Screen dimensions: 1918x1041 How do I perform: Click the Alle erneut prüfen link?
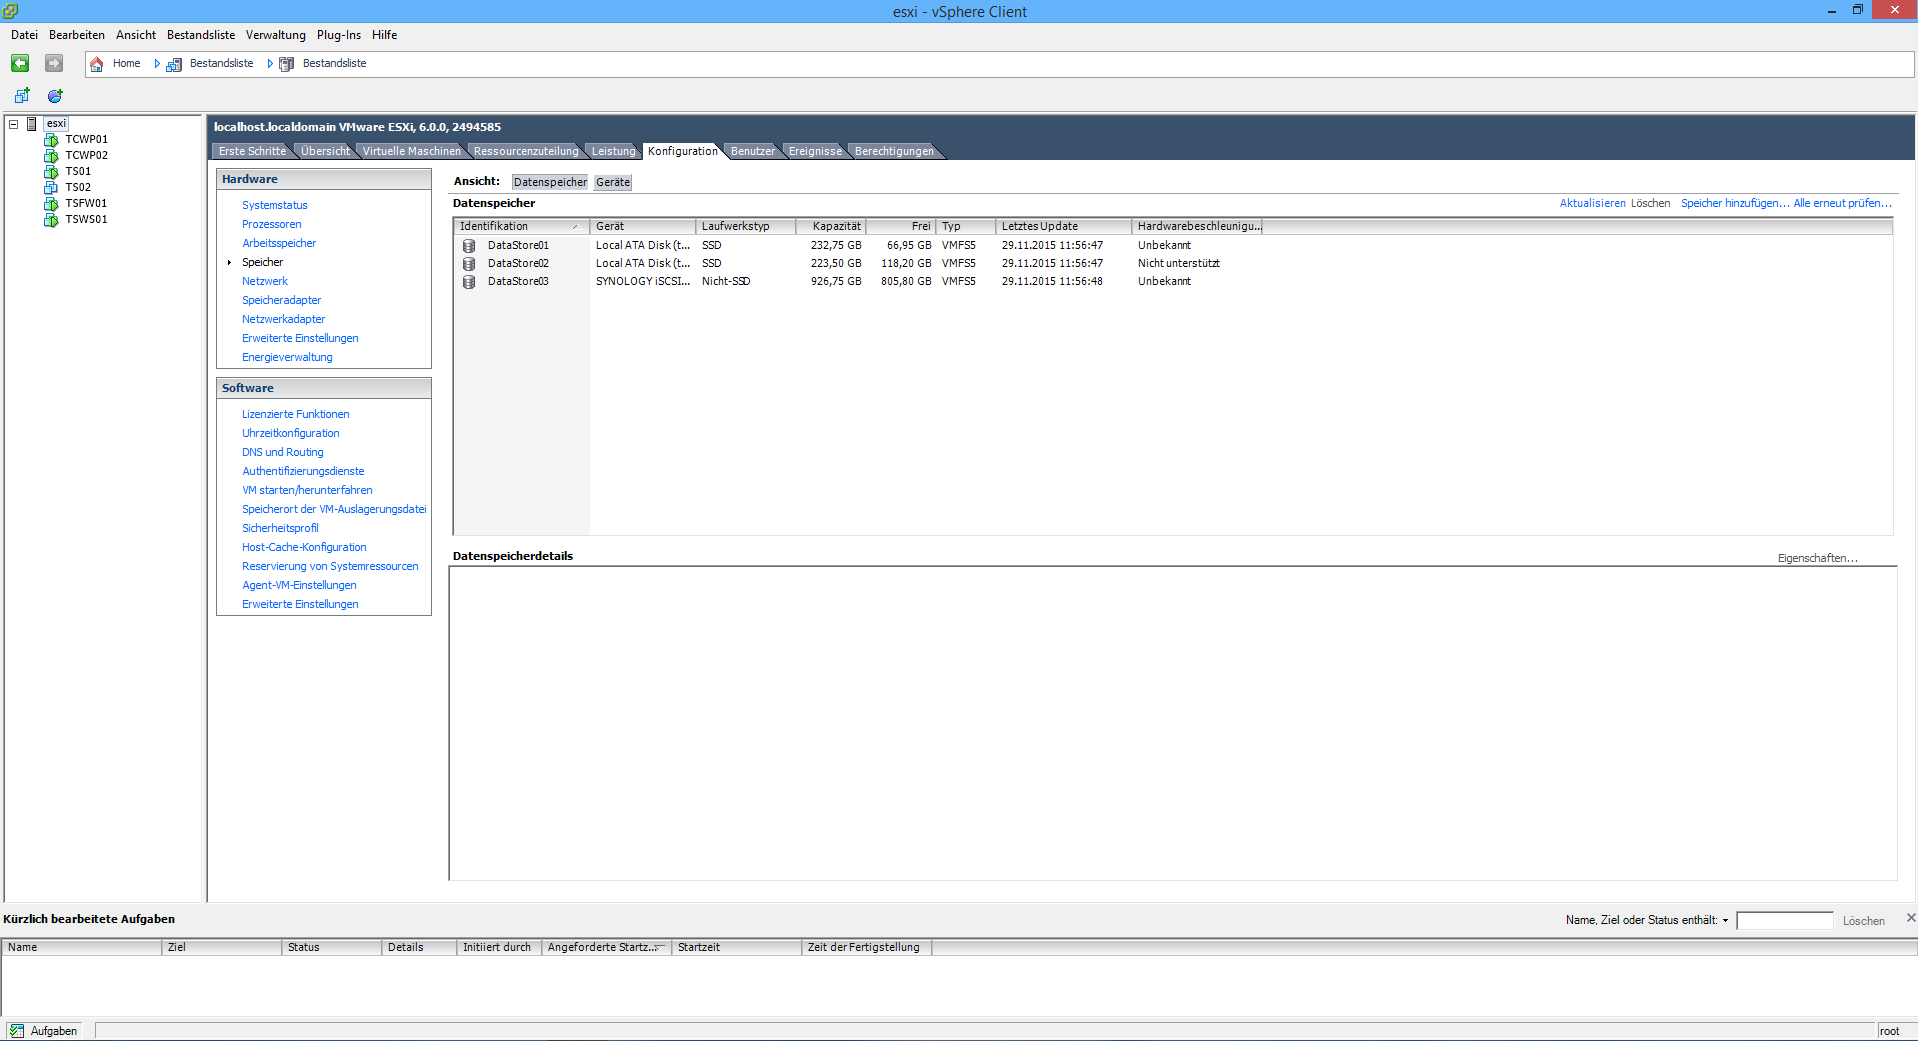(x=1842, y=203)
